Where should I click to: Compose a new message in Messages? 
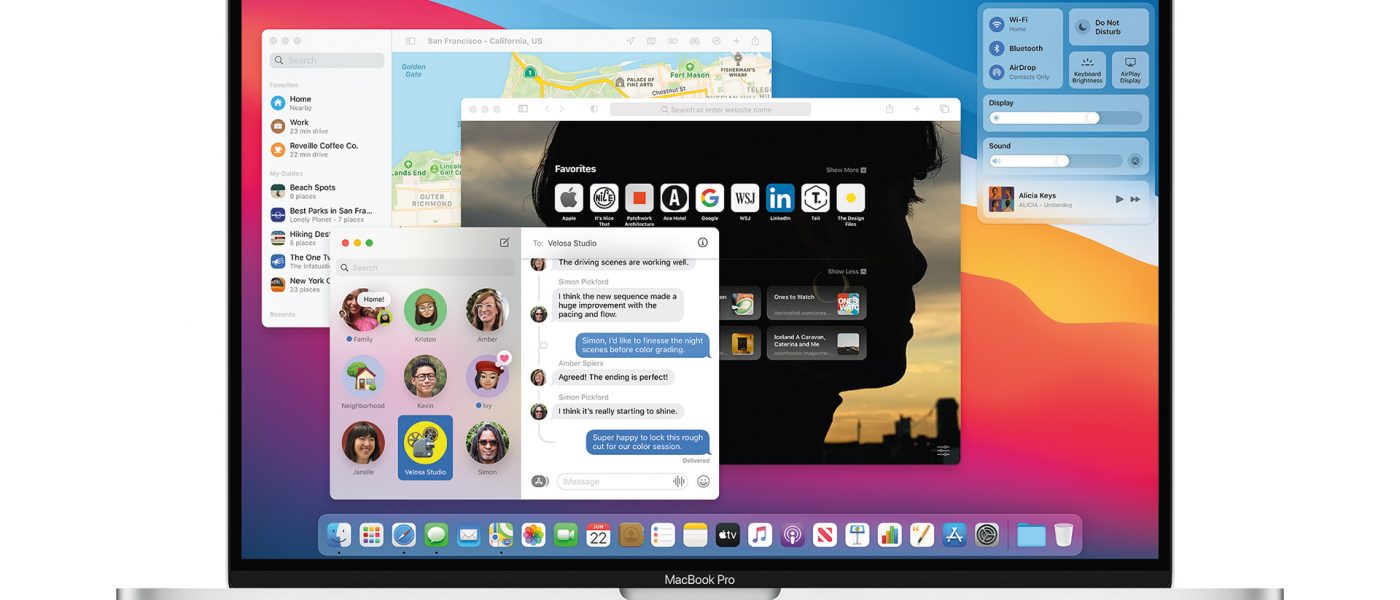504,242
